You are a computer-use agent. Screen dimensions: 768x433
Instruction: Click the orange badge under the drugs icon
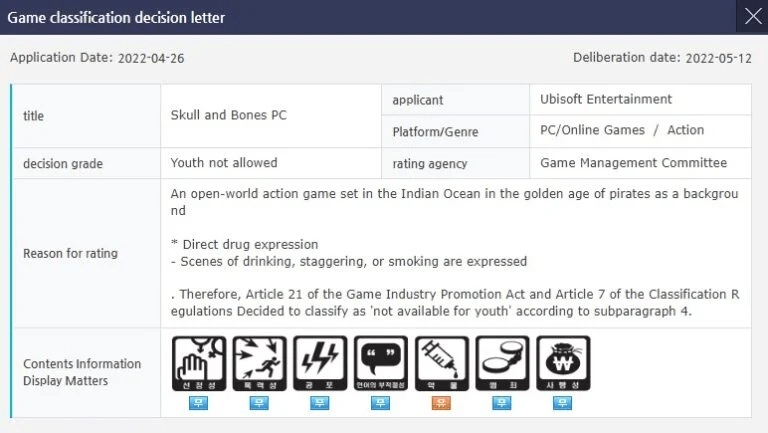click(441, 404)
